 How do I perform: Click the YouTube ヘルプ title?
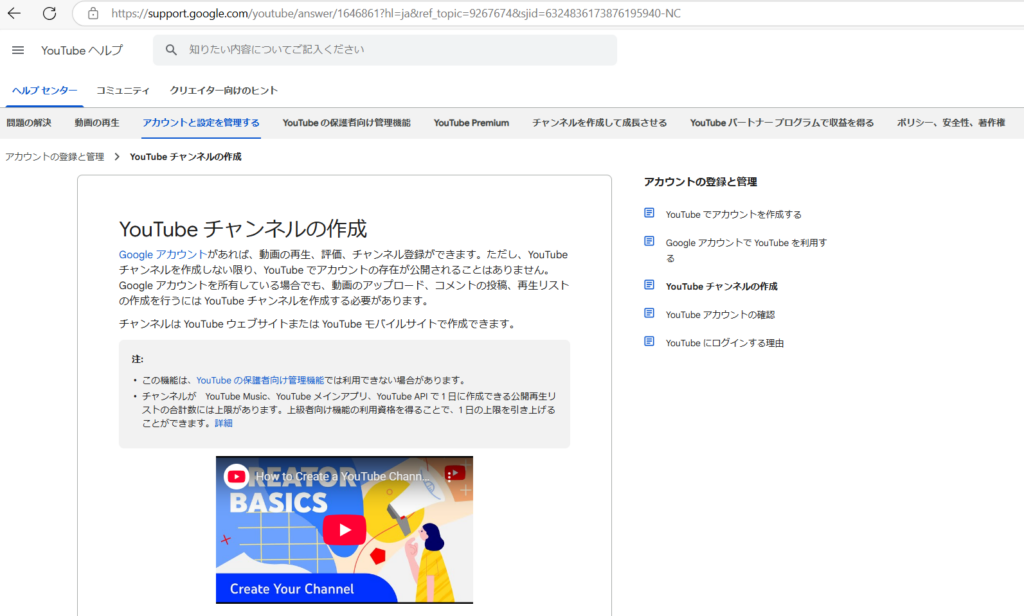pos(82,50)
